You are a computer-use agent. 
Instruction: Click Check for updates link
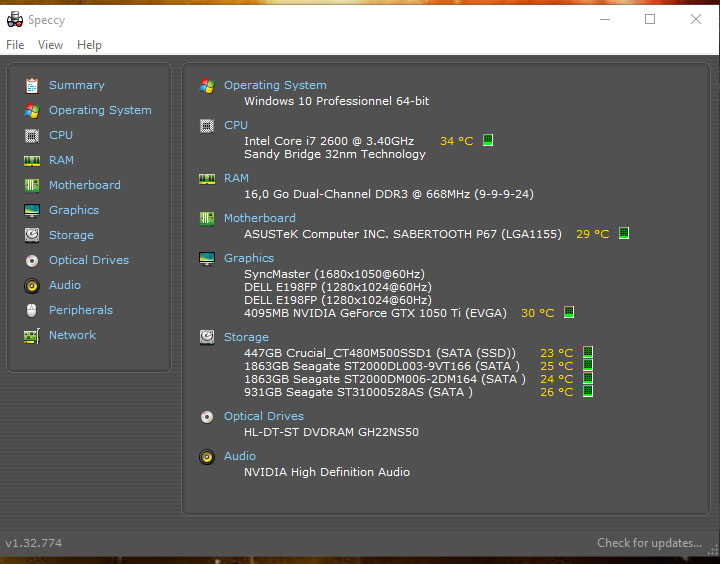click(649, 543)
